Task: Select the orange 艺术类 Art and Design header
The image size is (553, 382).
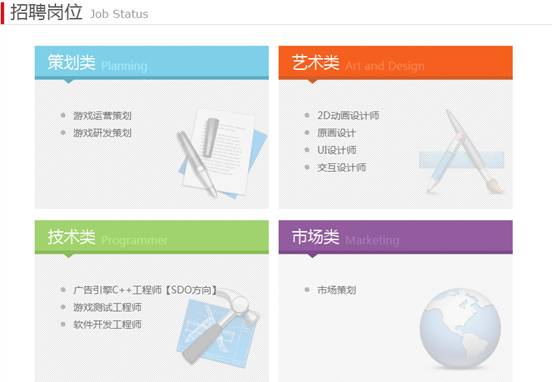Action: pos(395,62)
